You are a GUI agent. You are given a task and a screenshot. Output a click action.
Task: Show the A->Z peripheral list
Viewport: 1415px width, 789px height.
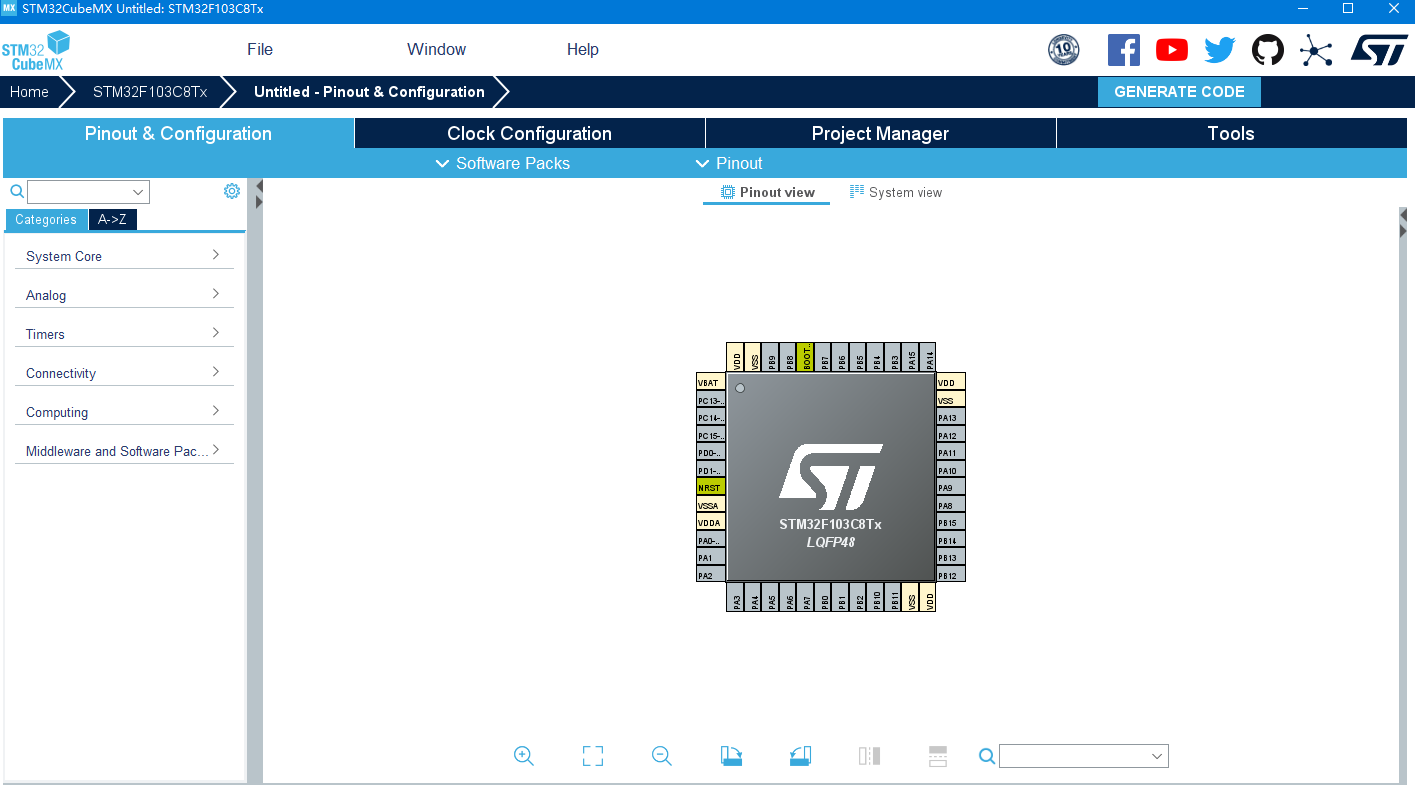(112, 219)
